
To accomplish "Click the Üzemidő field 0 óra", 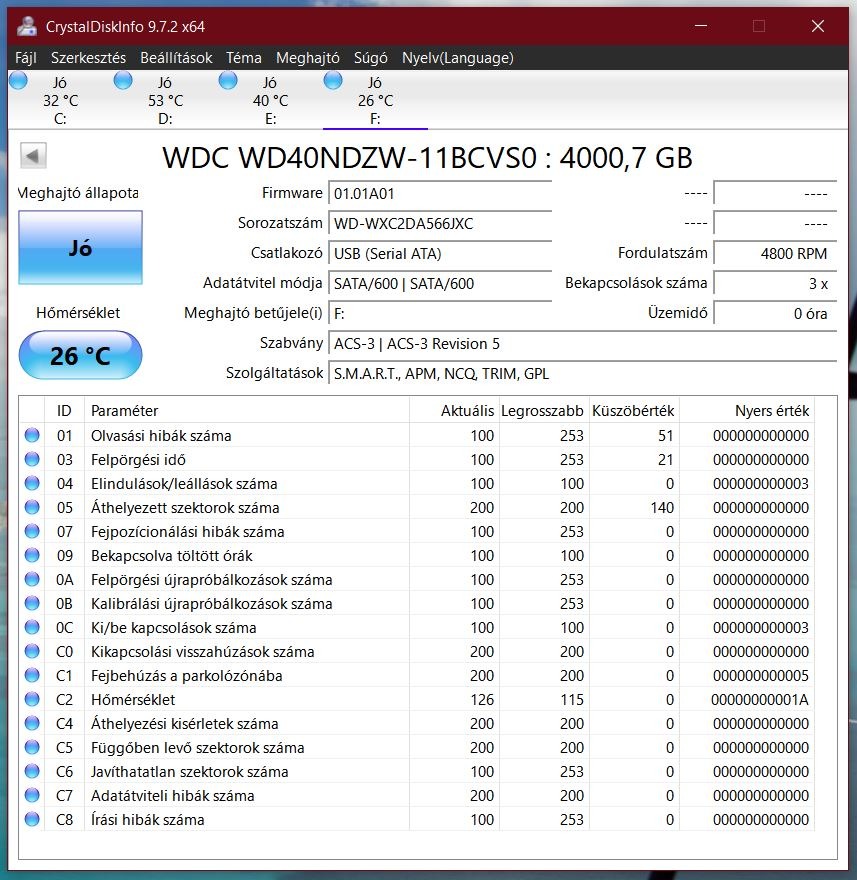I will pyautogui.click(x=775, y=314).
